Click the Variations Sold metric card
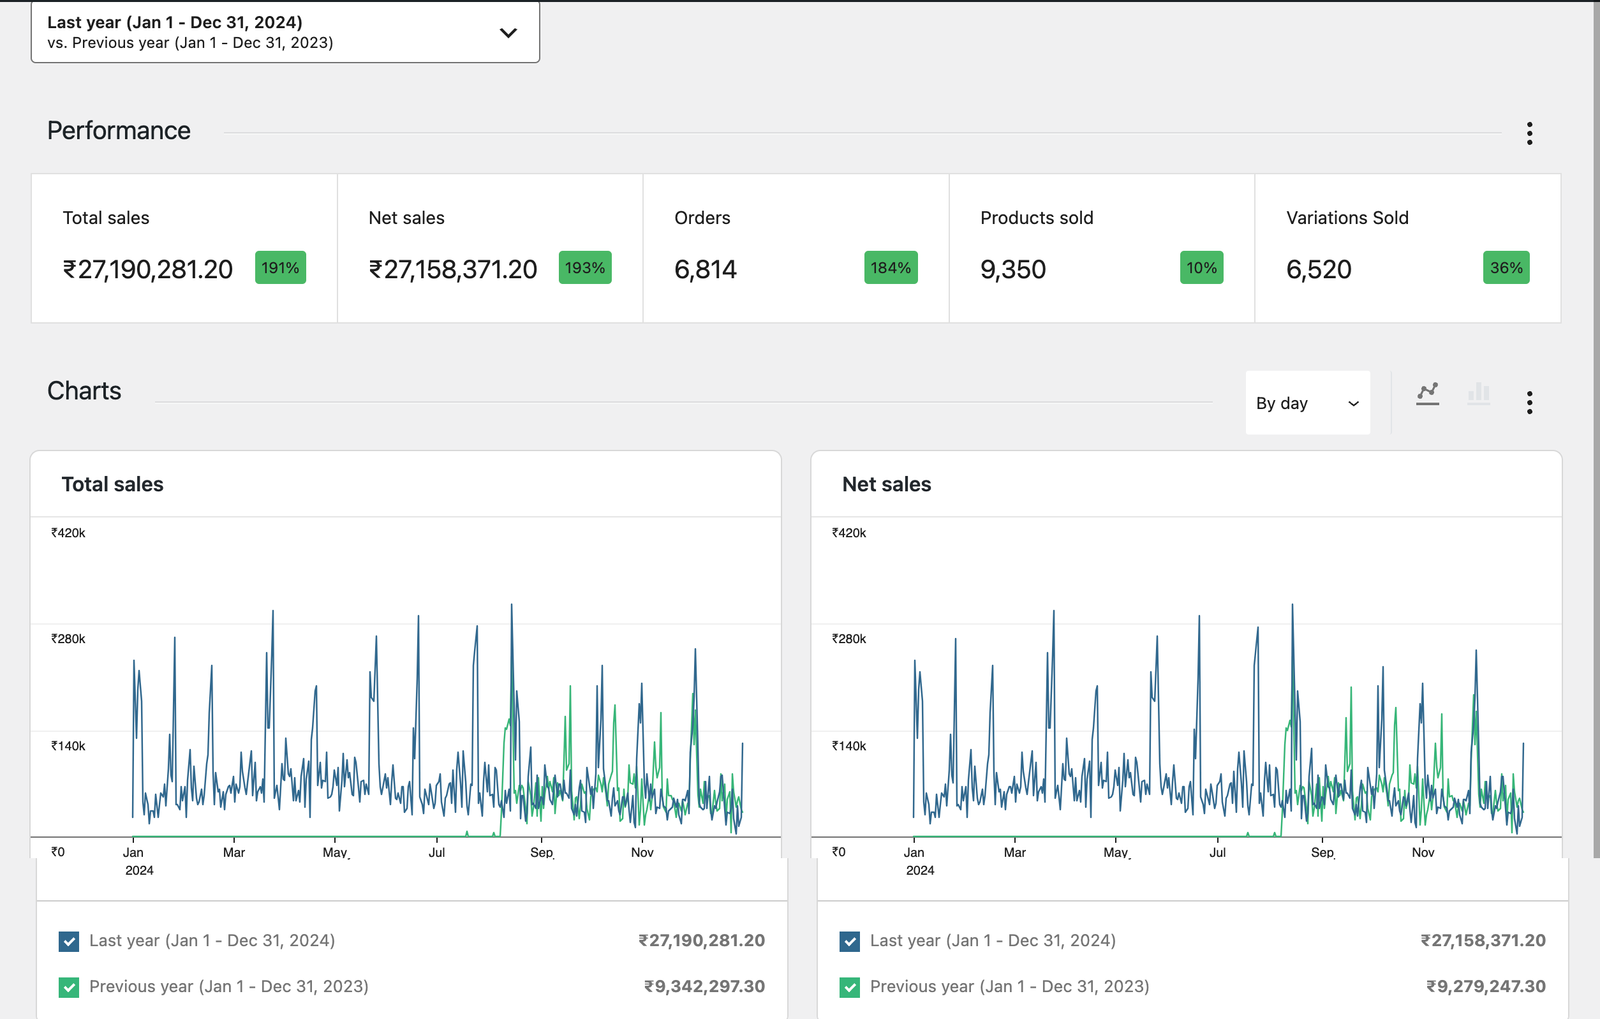Image resolution: width=1600 pixels, height=1019 pixels. coord(1406,248)
